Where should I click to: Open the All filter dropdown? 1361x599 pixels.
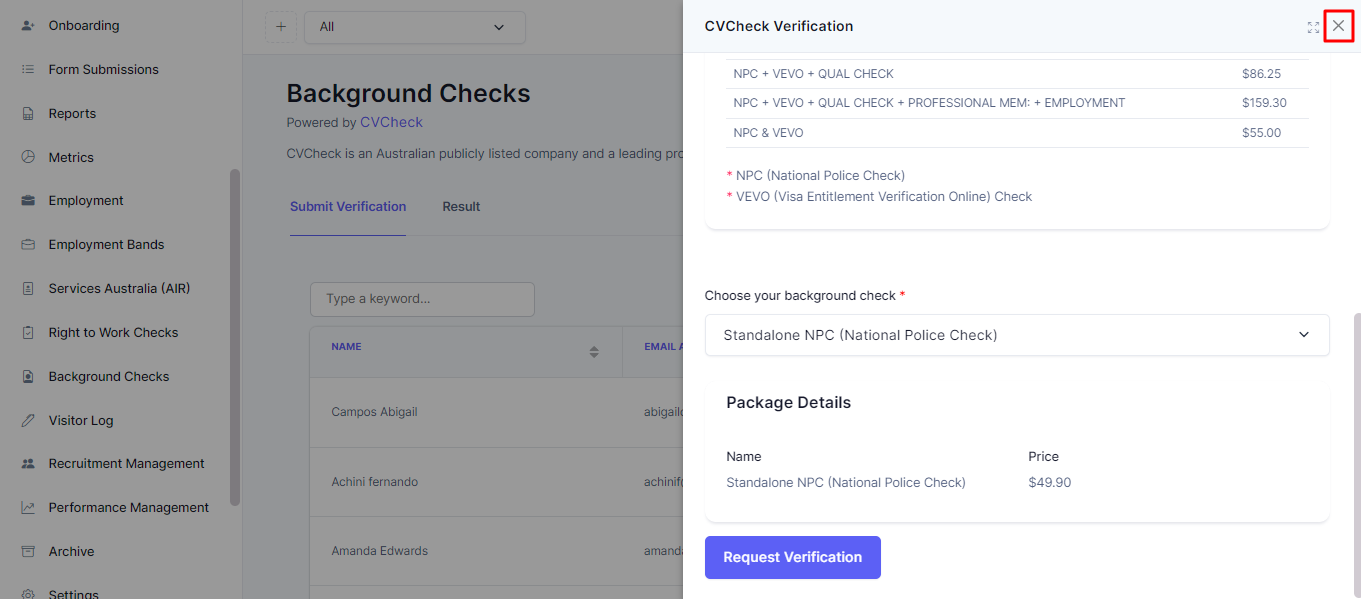[x=415, y=27]
